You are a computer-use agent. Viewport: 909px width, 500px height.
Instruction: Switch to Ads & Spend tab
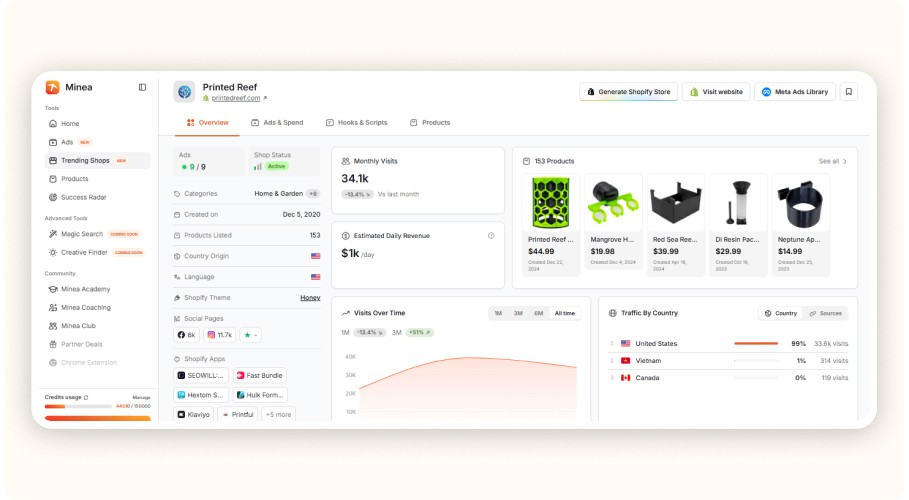[277, 122]
